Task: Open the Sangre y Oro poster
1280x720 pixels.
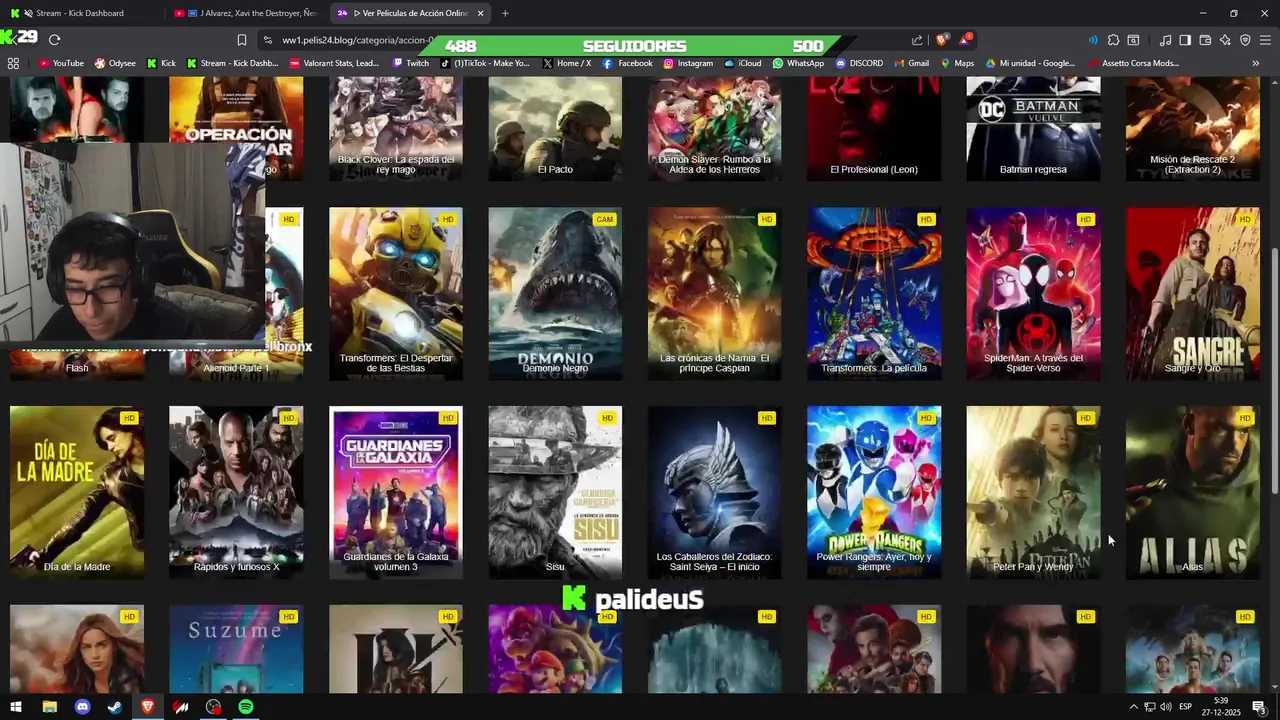Action: point(1193,294)
